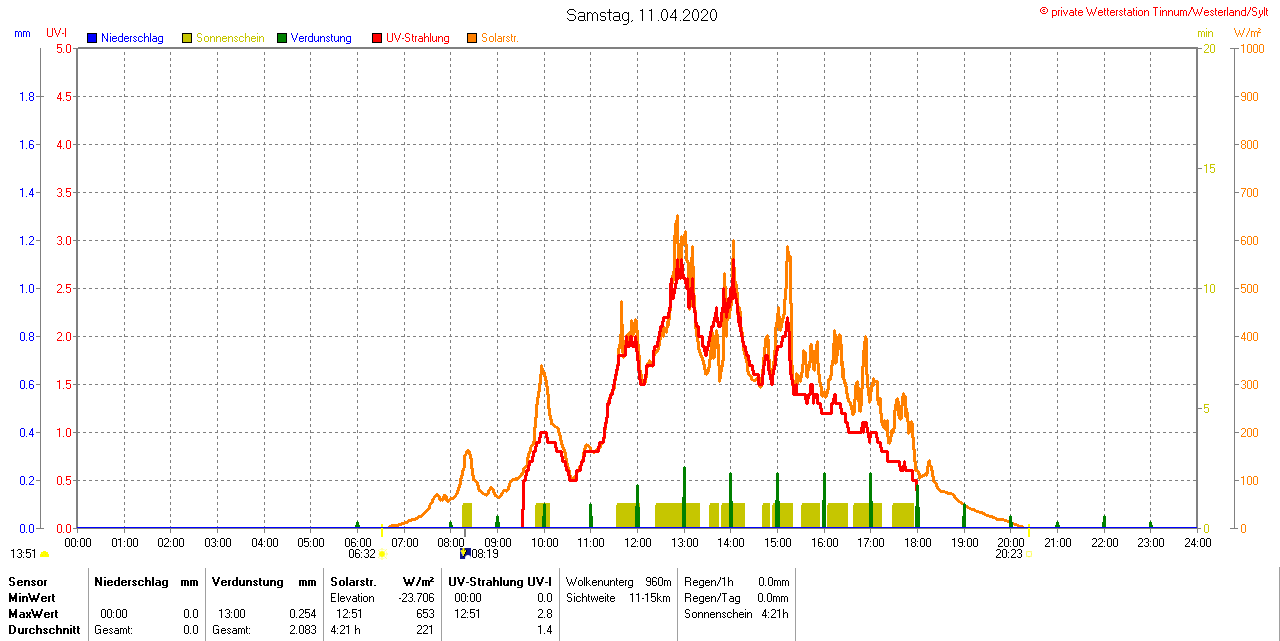
Task: Click the small moon icon beside 08:19
Action: pyautogui.click(x=464, y=553)
